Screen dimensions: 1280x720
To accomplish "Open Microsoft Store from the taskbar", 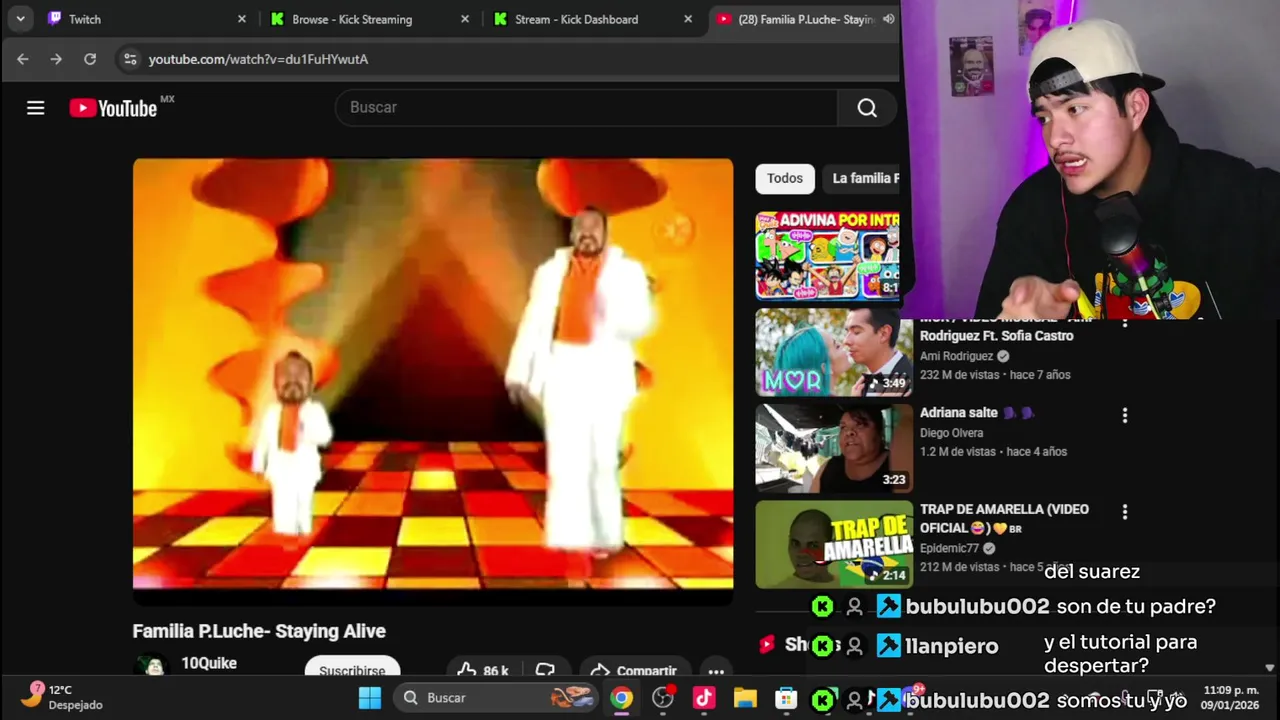I will click(x=786, y=698).
